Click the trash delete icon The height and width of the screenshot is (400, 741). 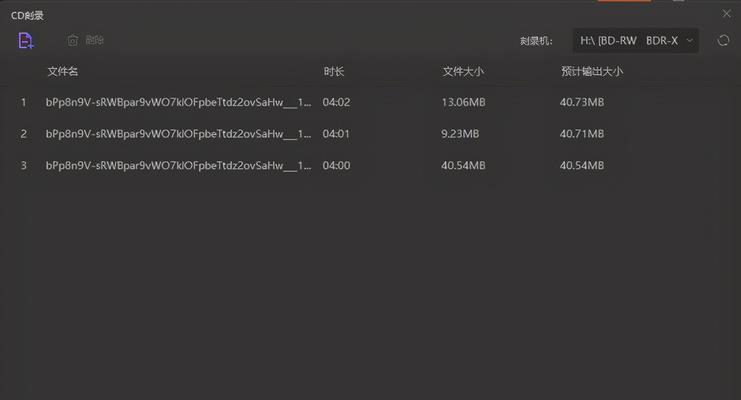(72, 41)
